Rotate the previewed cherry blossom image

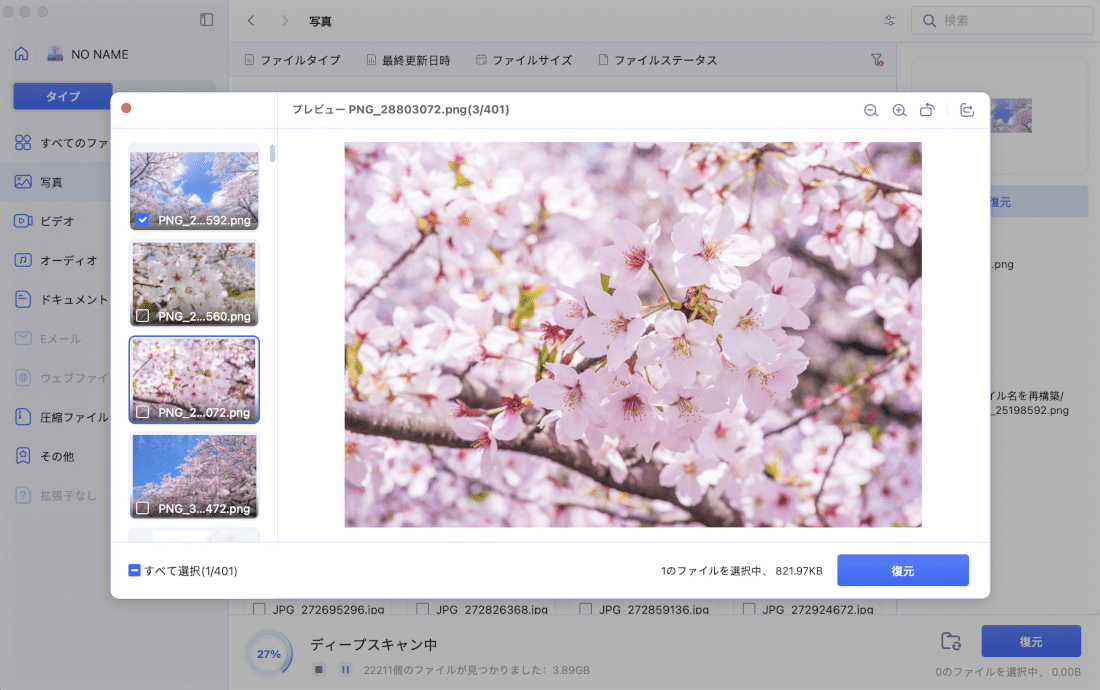coord(927,111)
